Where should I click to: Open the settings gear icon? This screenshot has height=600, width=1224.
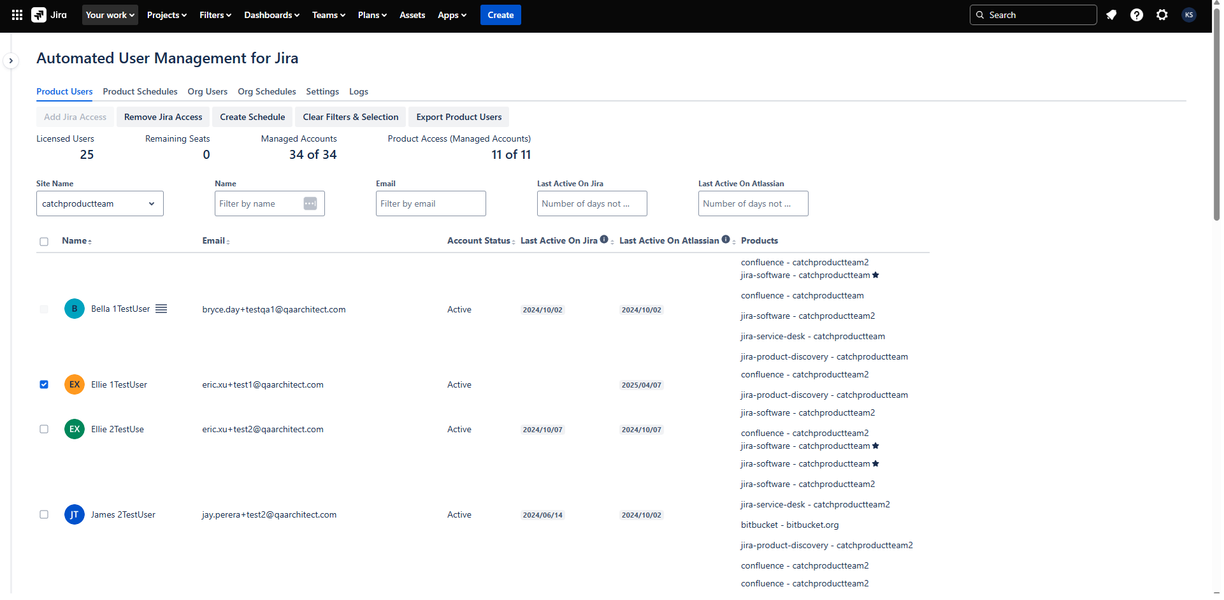(1162, 15)
